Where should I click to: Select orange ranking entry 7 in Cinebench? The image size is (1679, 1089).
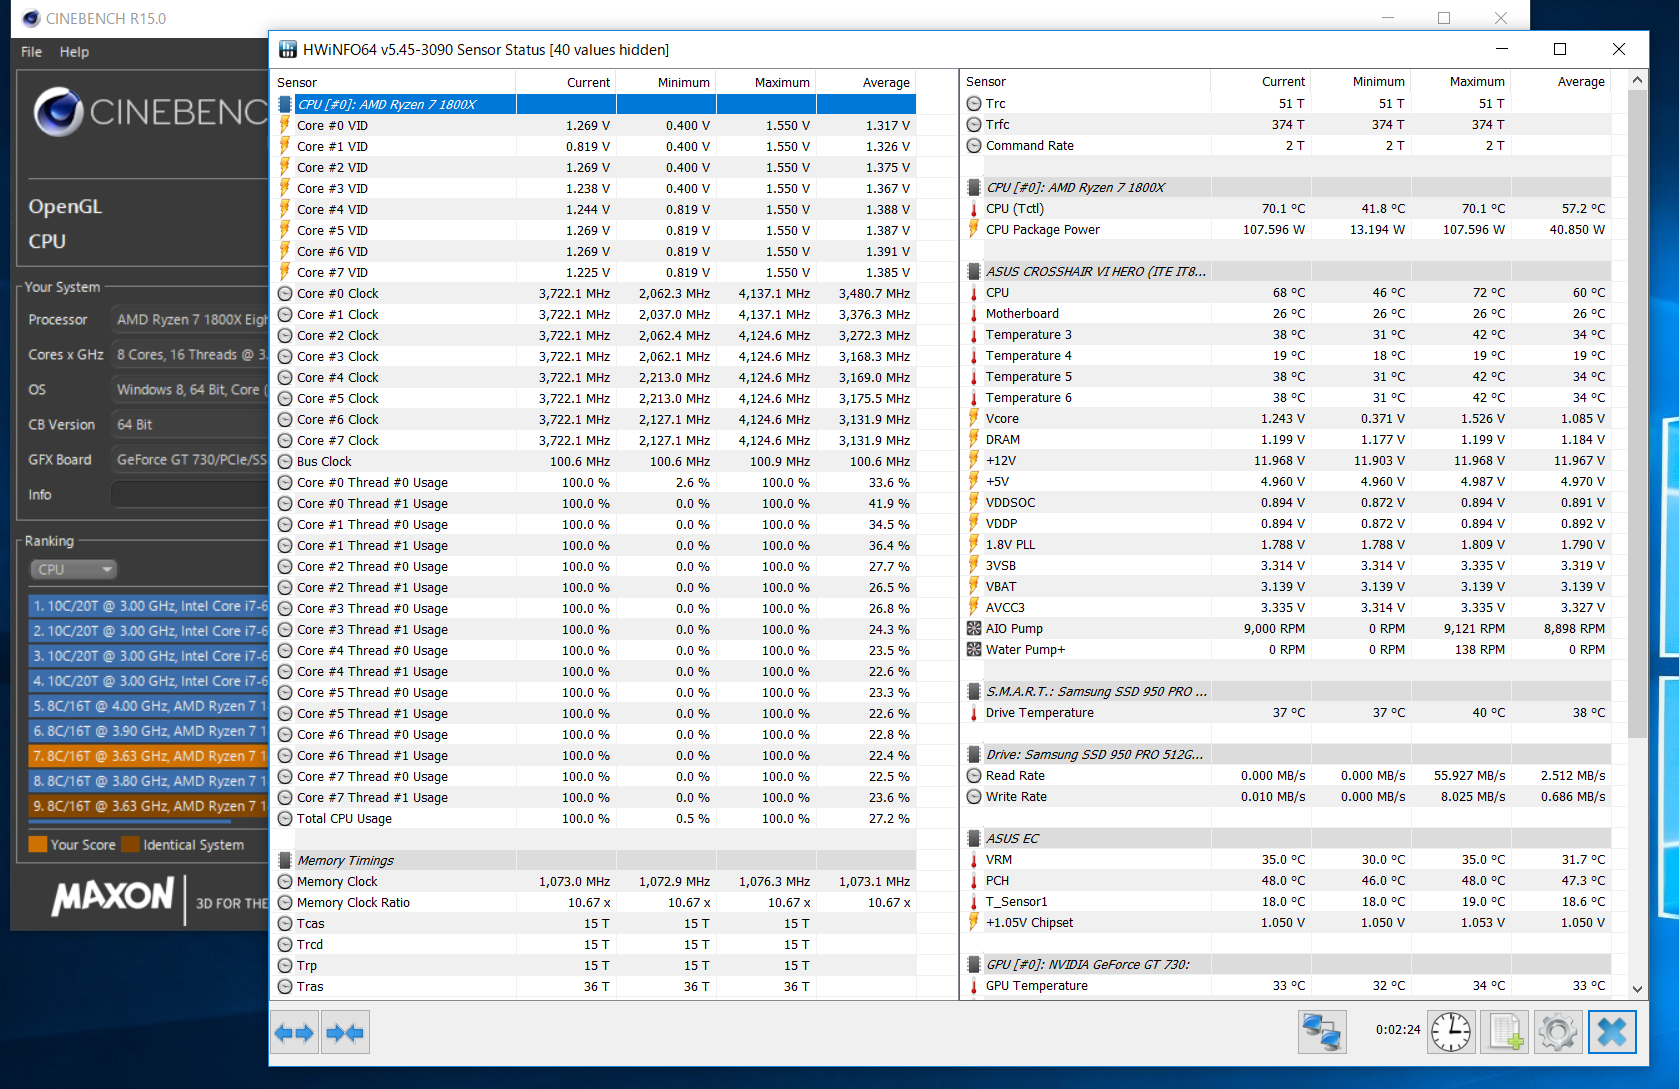[x=149, y=756]
